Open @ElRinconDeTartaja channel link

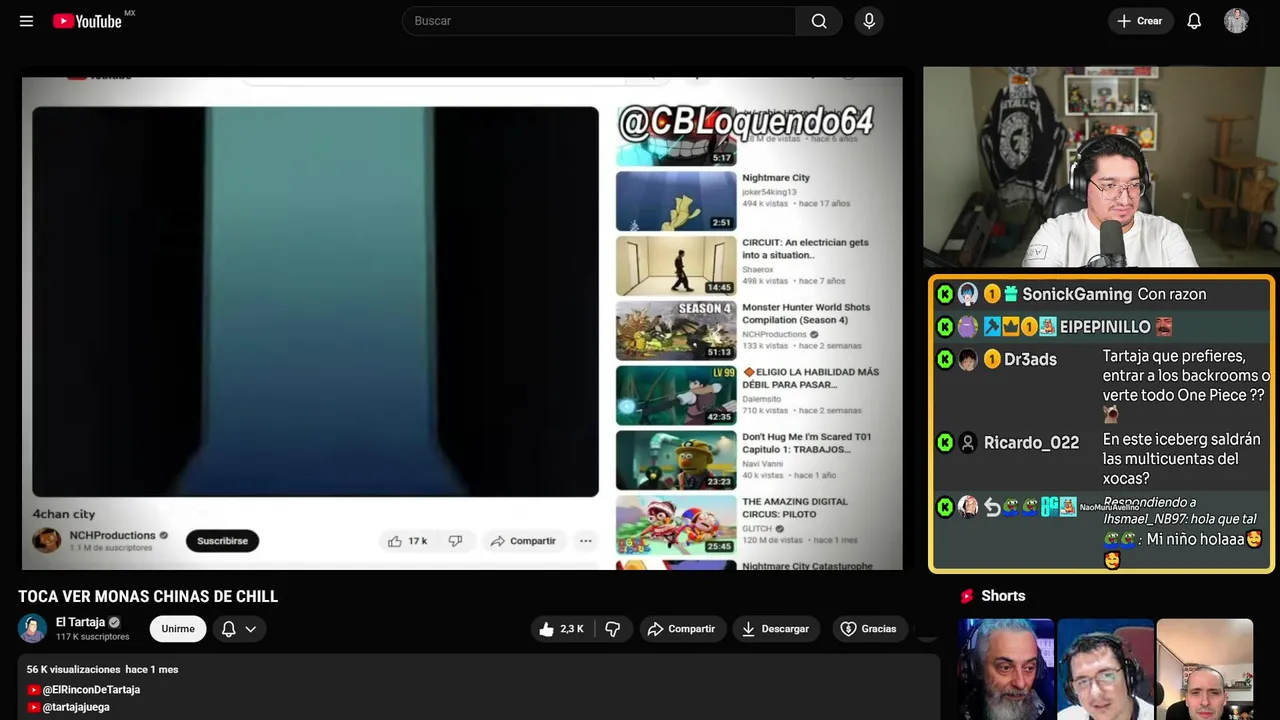click(91, 690)
